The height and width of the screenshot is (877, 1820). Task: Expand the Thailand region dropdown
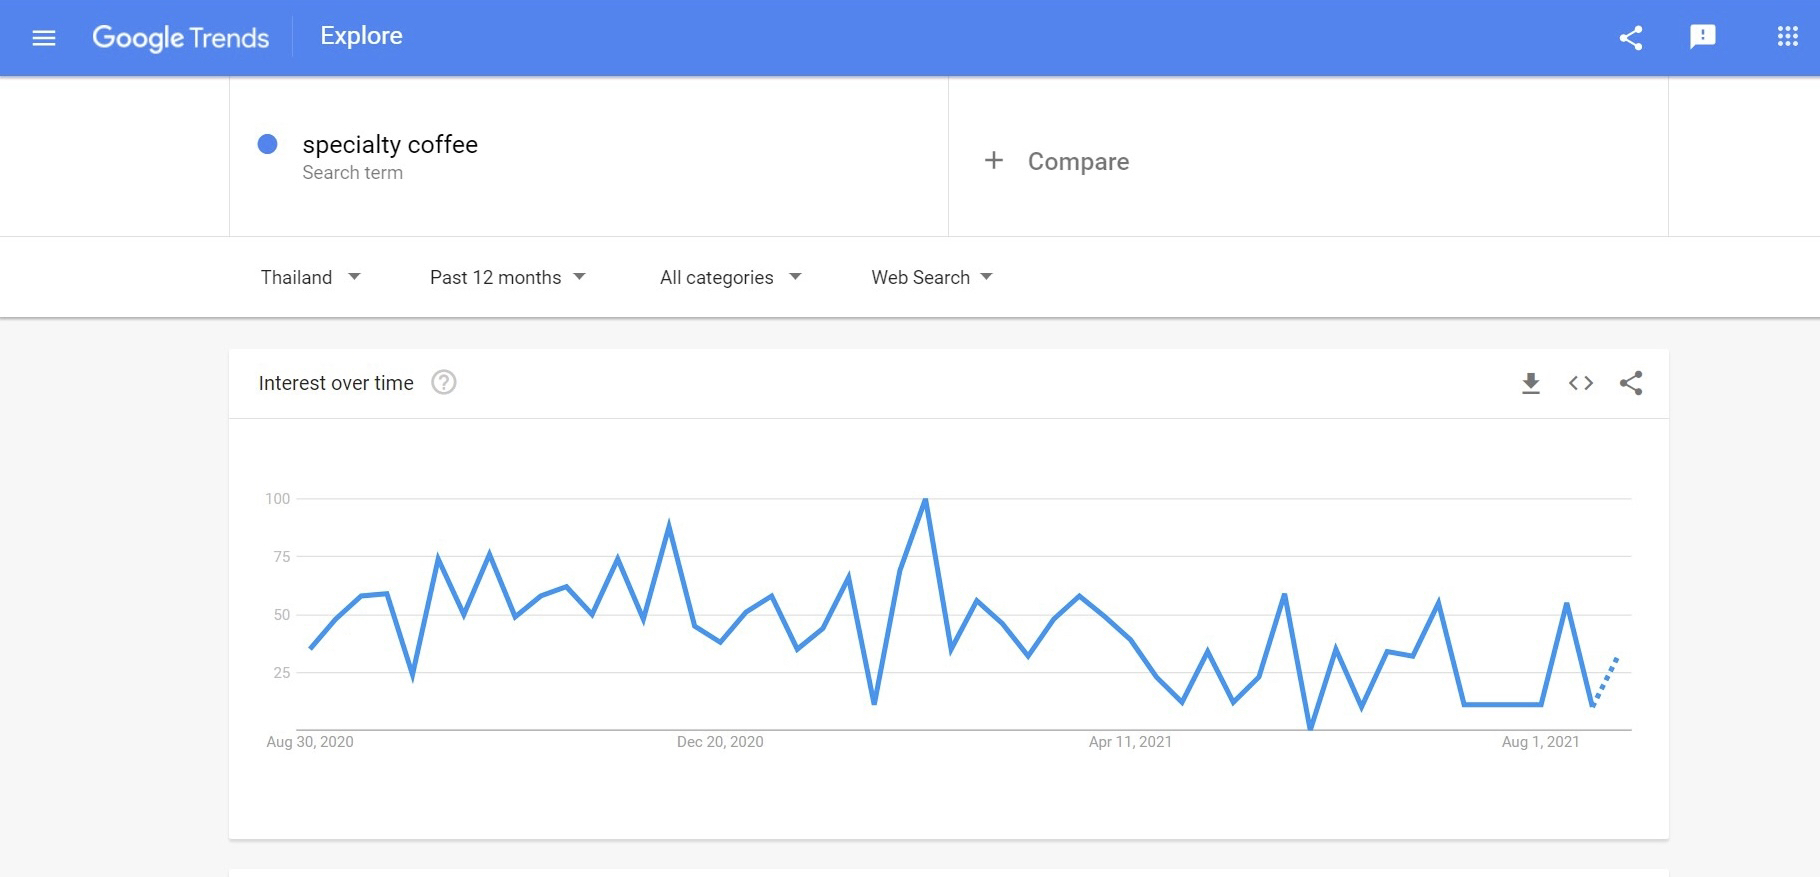tap(310, 277)
